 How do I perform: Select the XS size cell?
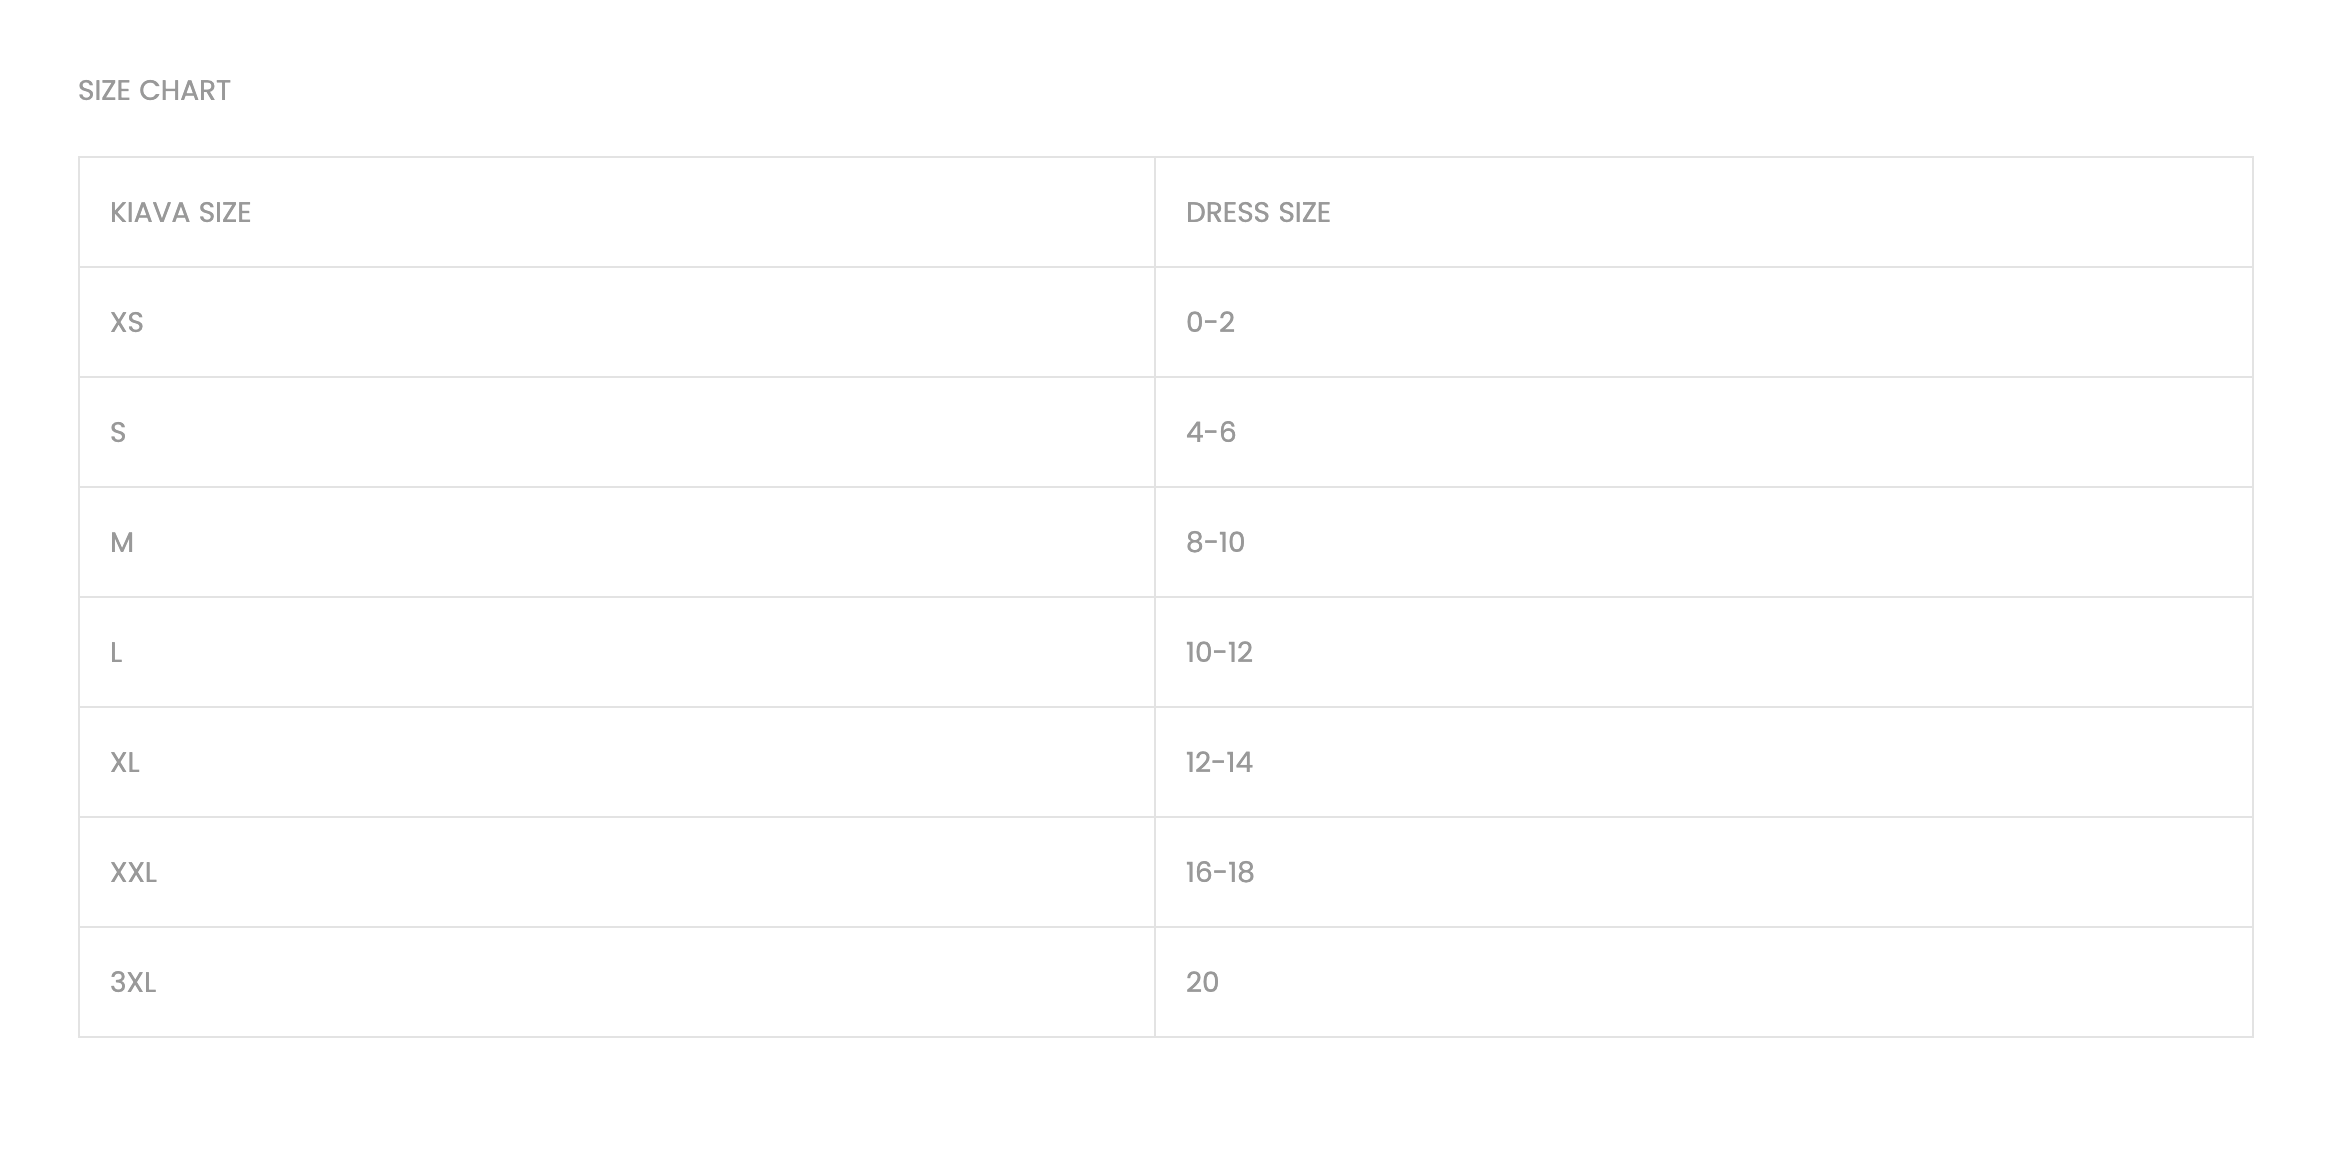[x=127, y=323]
